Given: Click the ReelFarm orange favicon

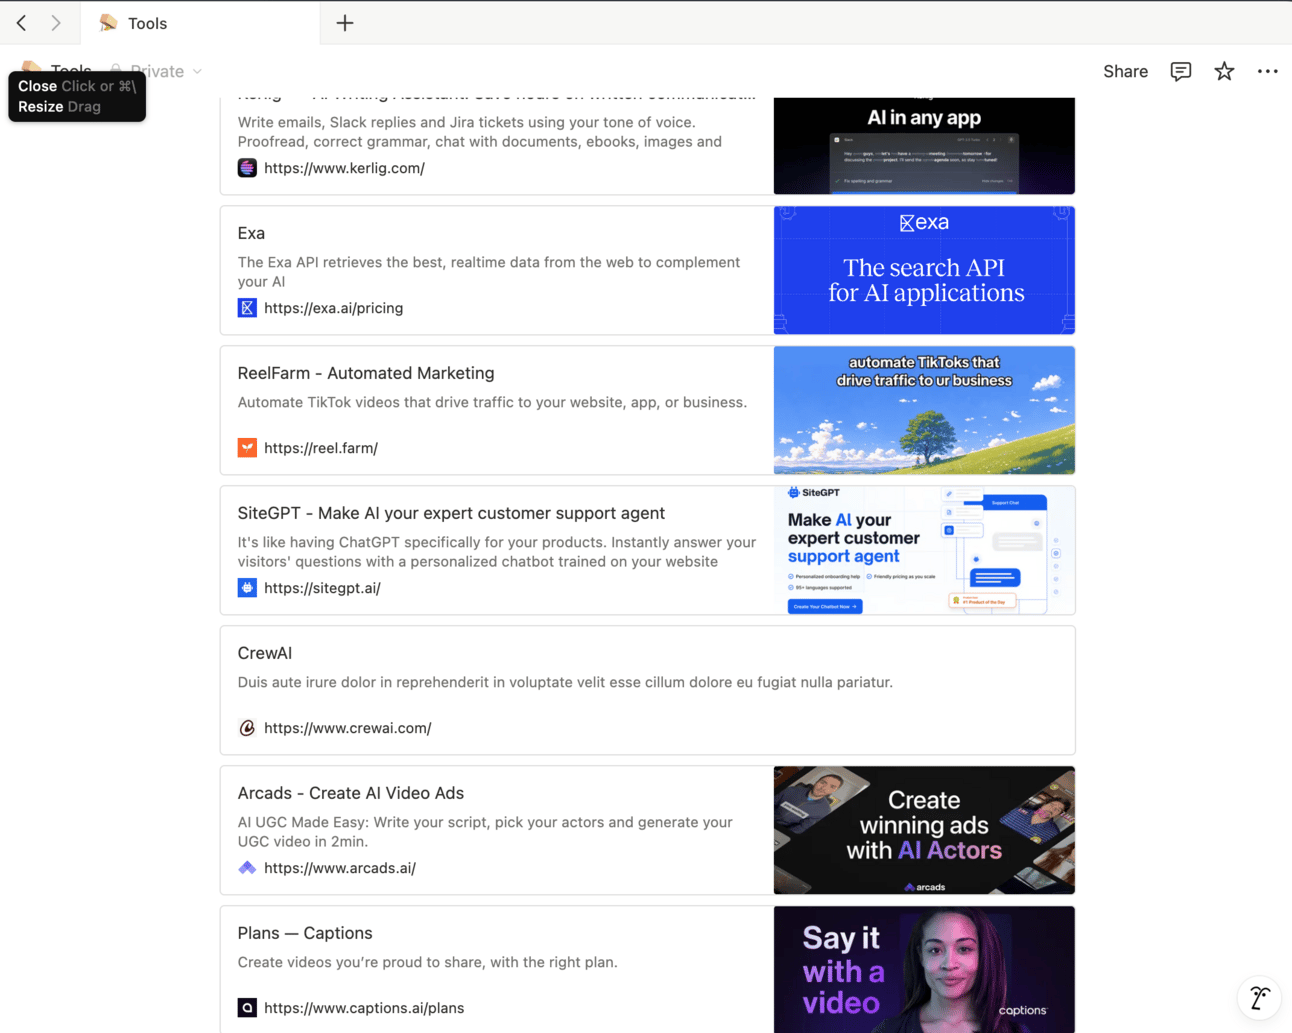Looking at the screenshot, I should point(247,448).
